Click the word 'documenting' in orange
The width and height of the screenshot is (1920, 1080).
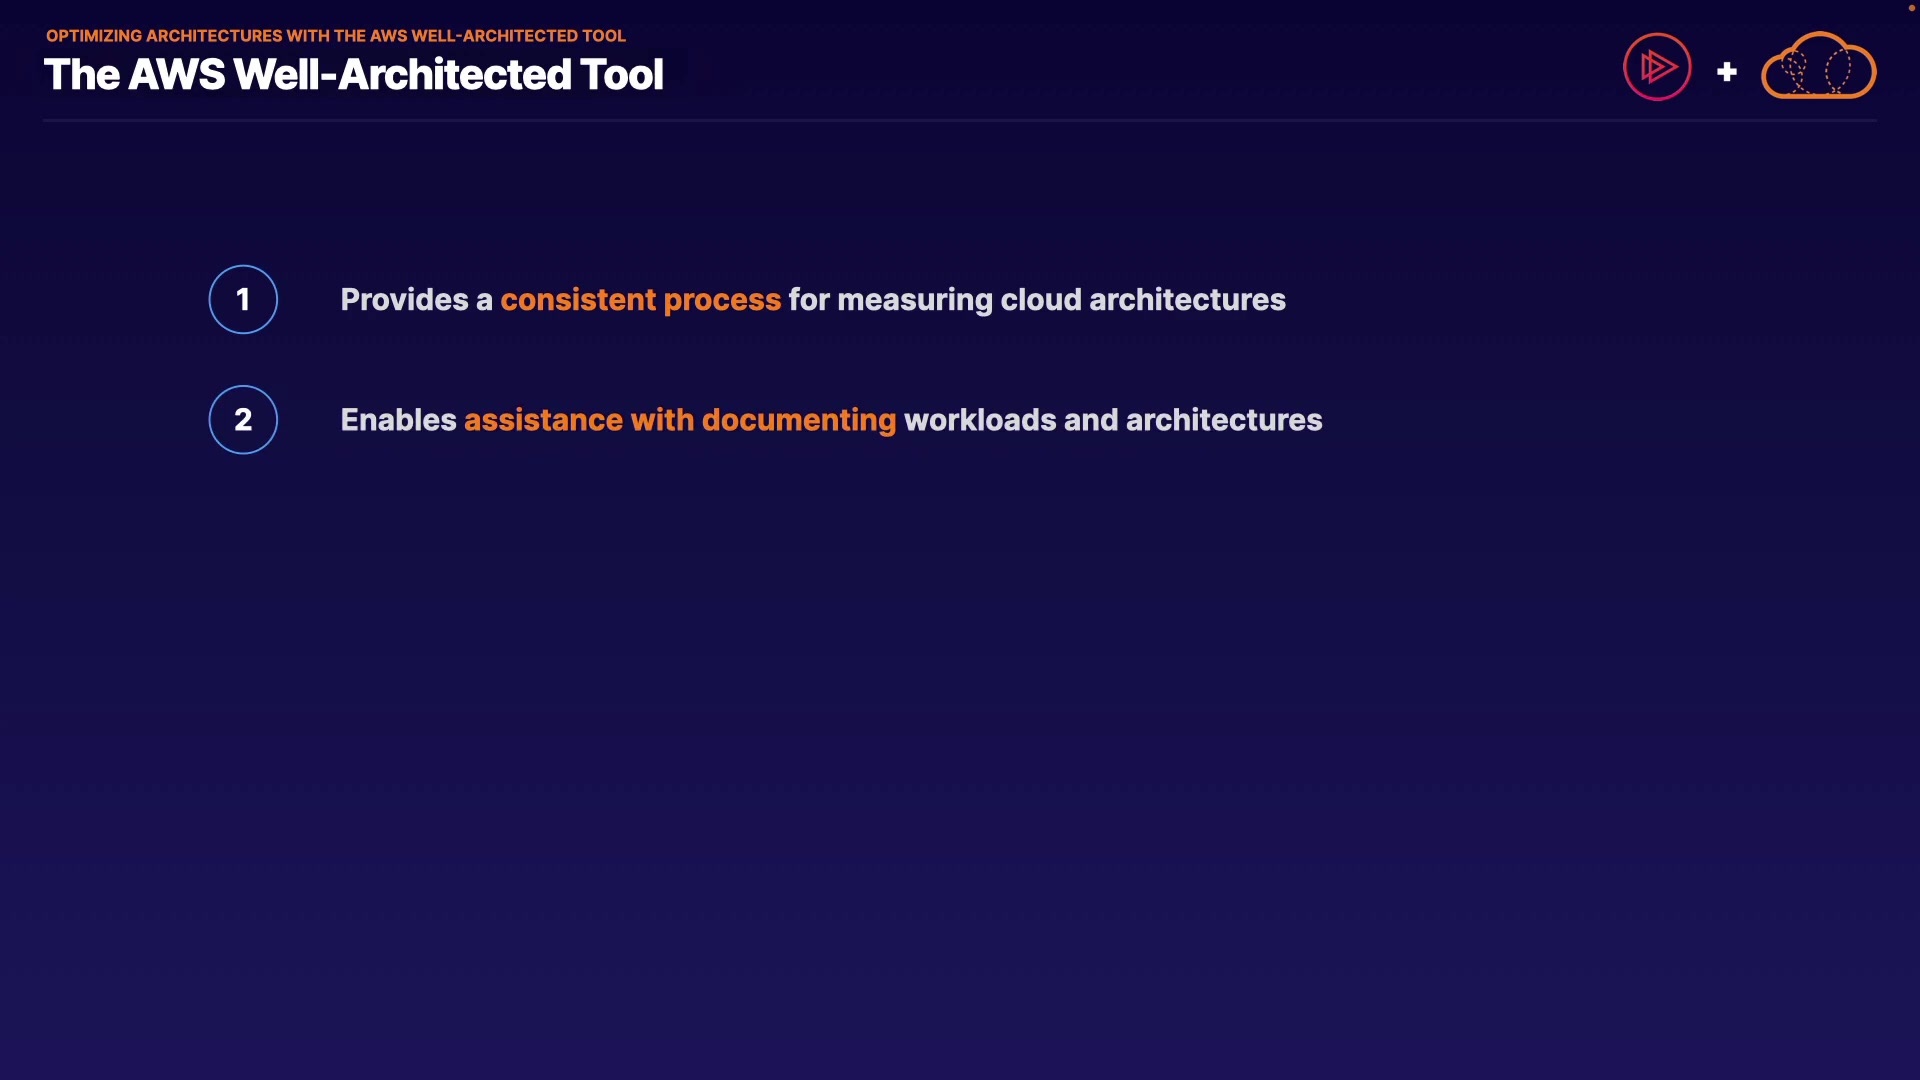(798, 420)
